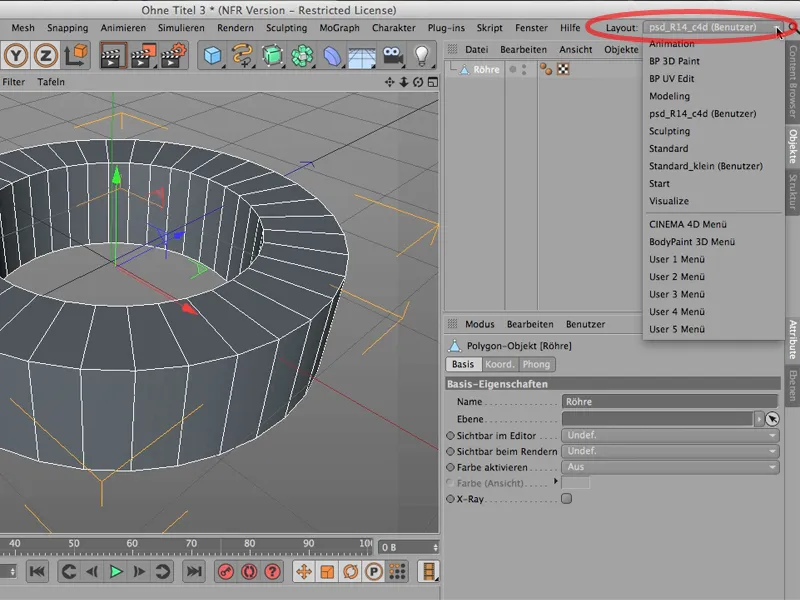Screen dimensions: 800x600
Task: Switch to the Koord. tab
Action: point(499,364)
